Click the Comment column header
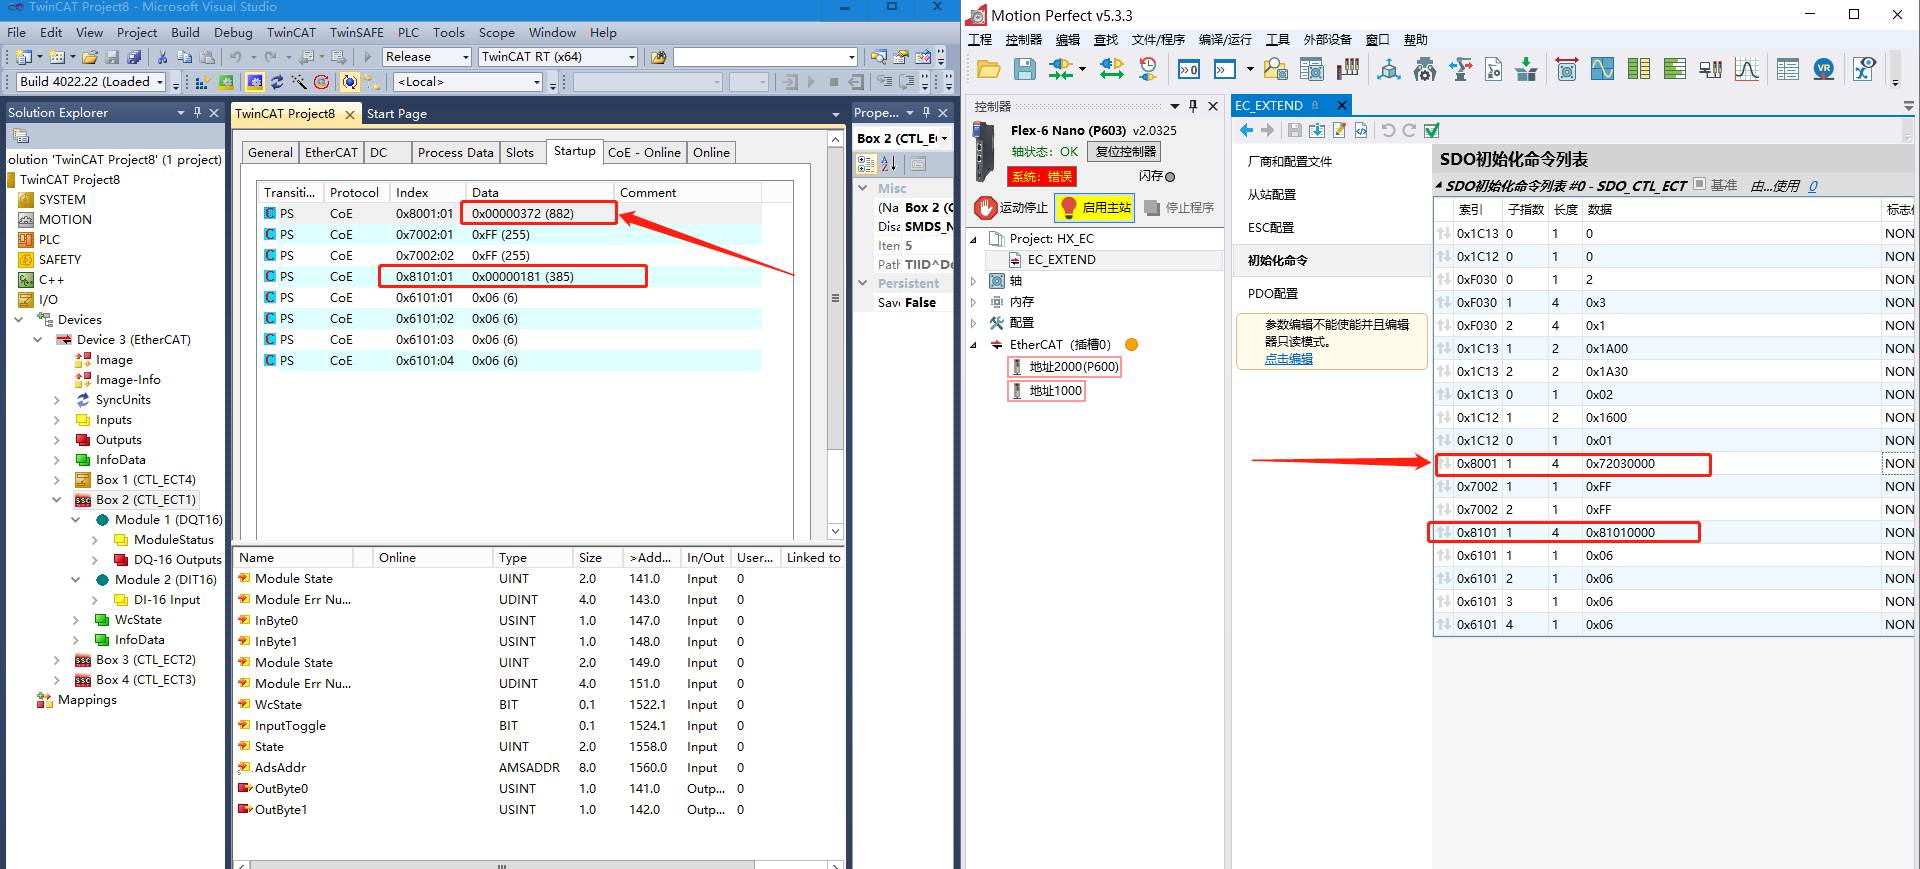The width and height of the screenshot is (1920, 869). pos(688,193)
